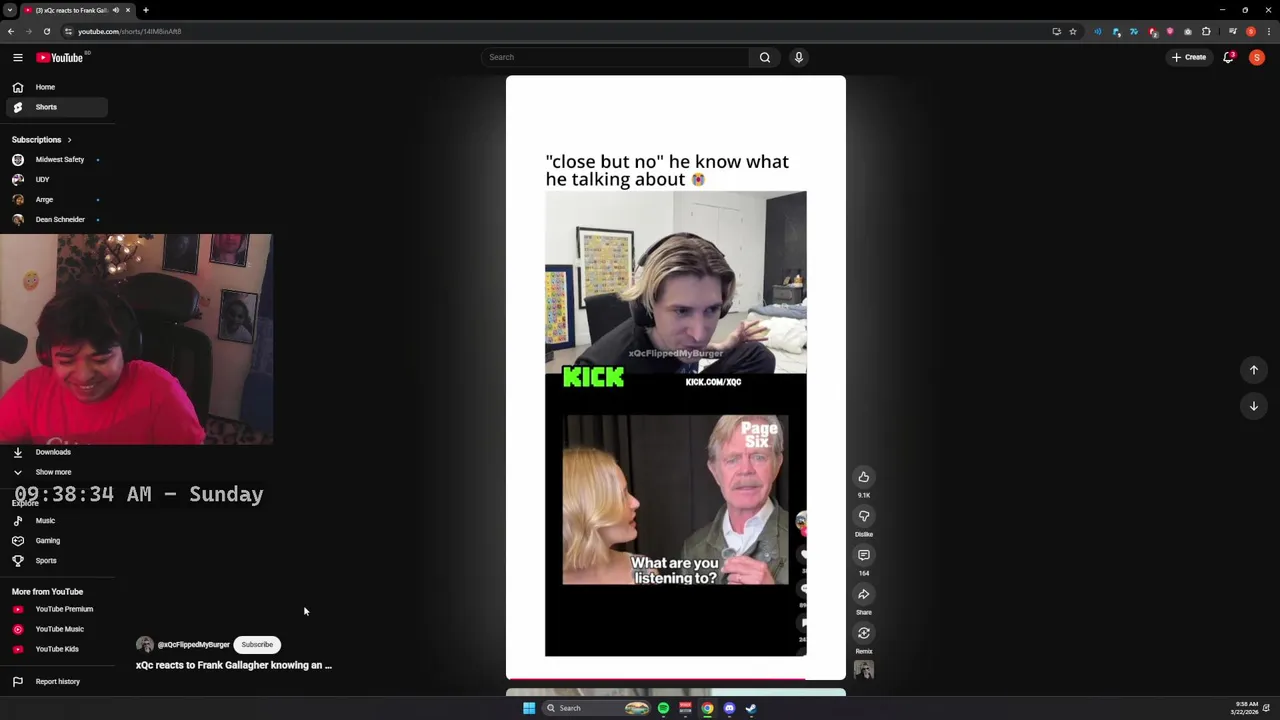Click the Chrome address bar URL
The image size is (1280, 720).
click(129, 31)
